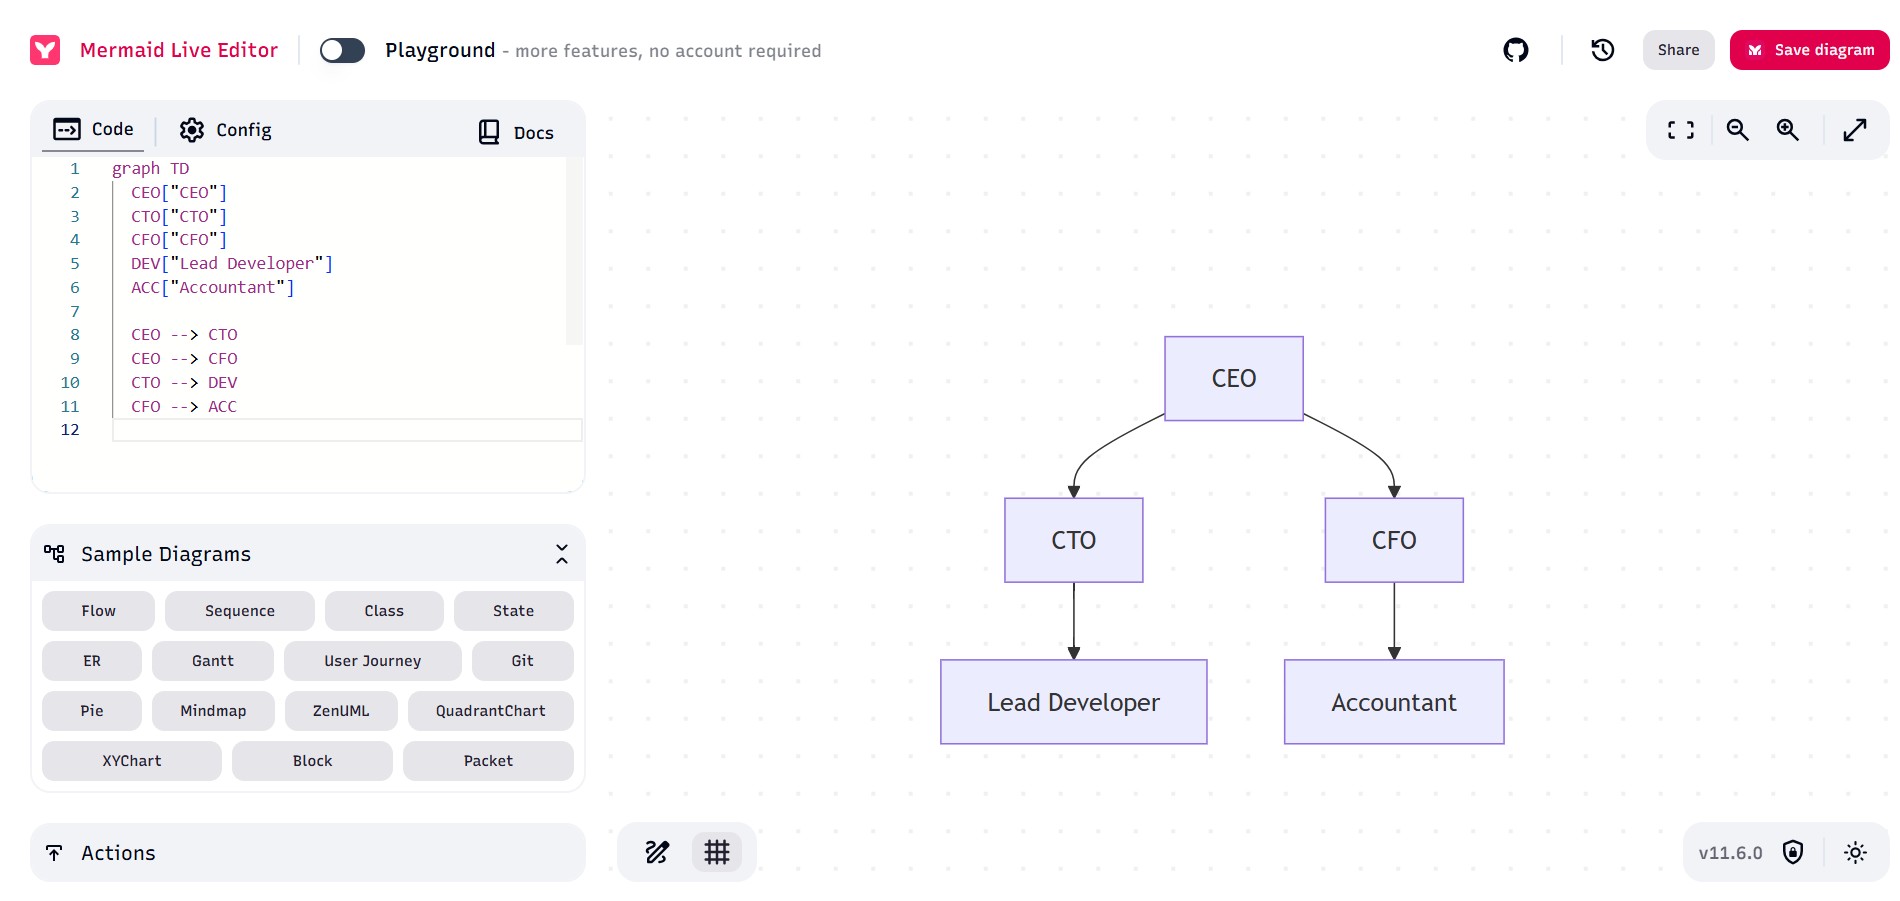Load the User Journey sample diagram
The image size is (1900, 901).
coord(373,661)
